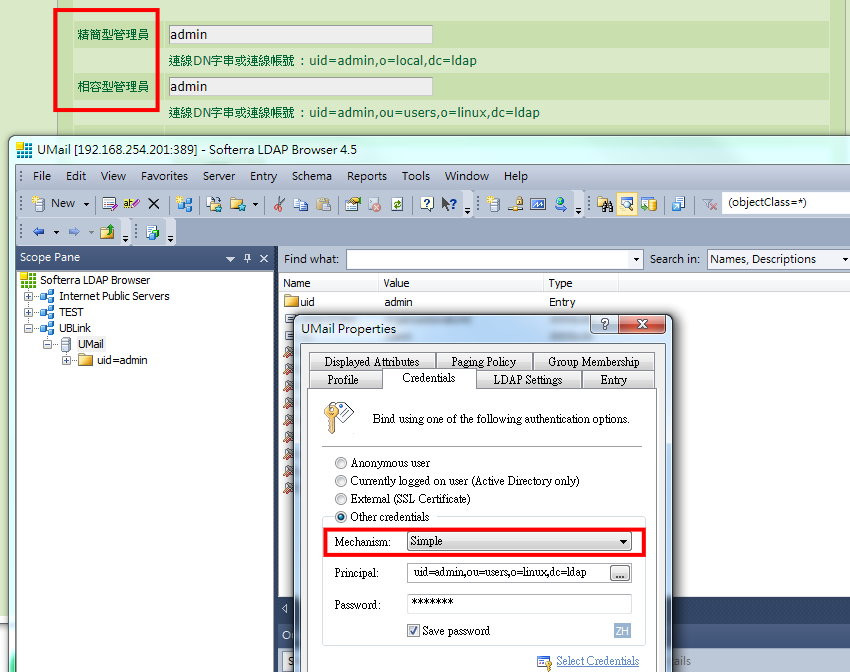Screen dimensions: 850x672
Task: Click the Help question mark icon
Action: coord(427,204)
